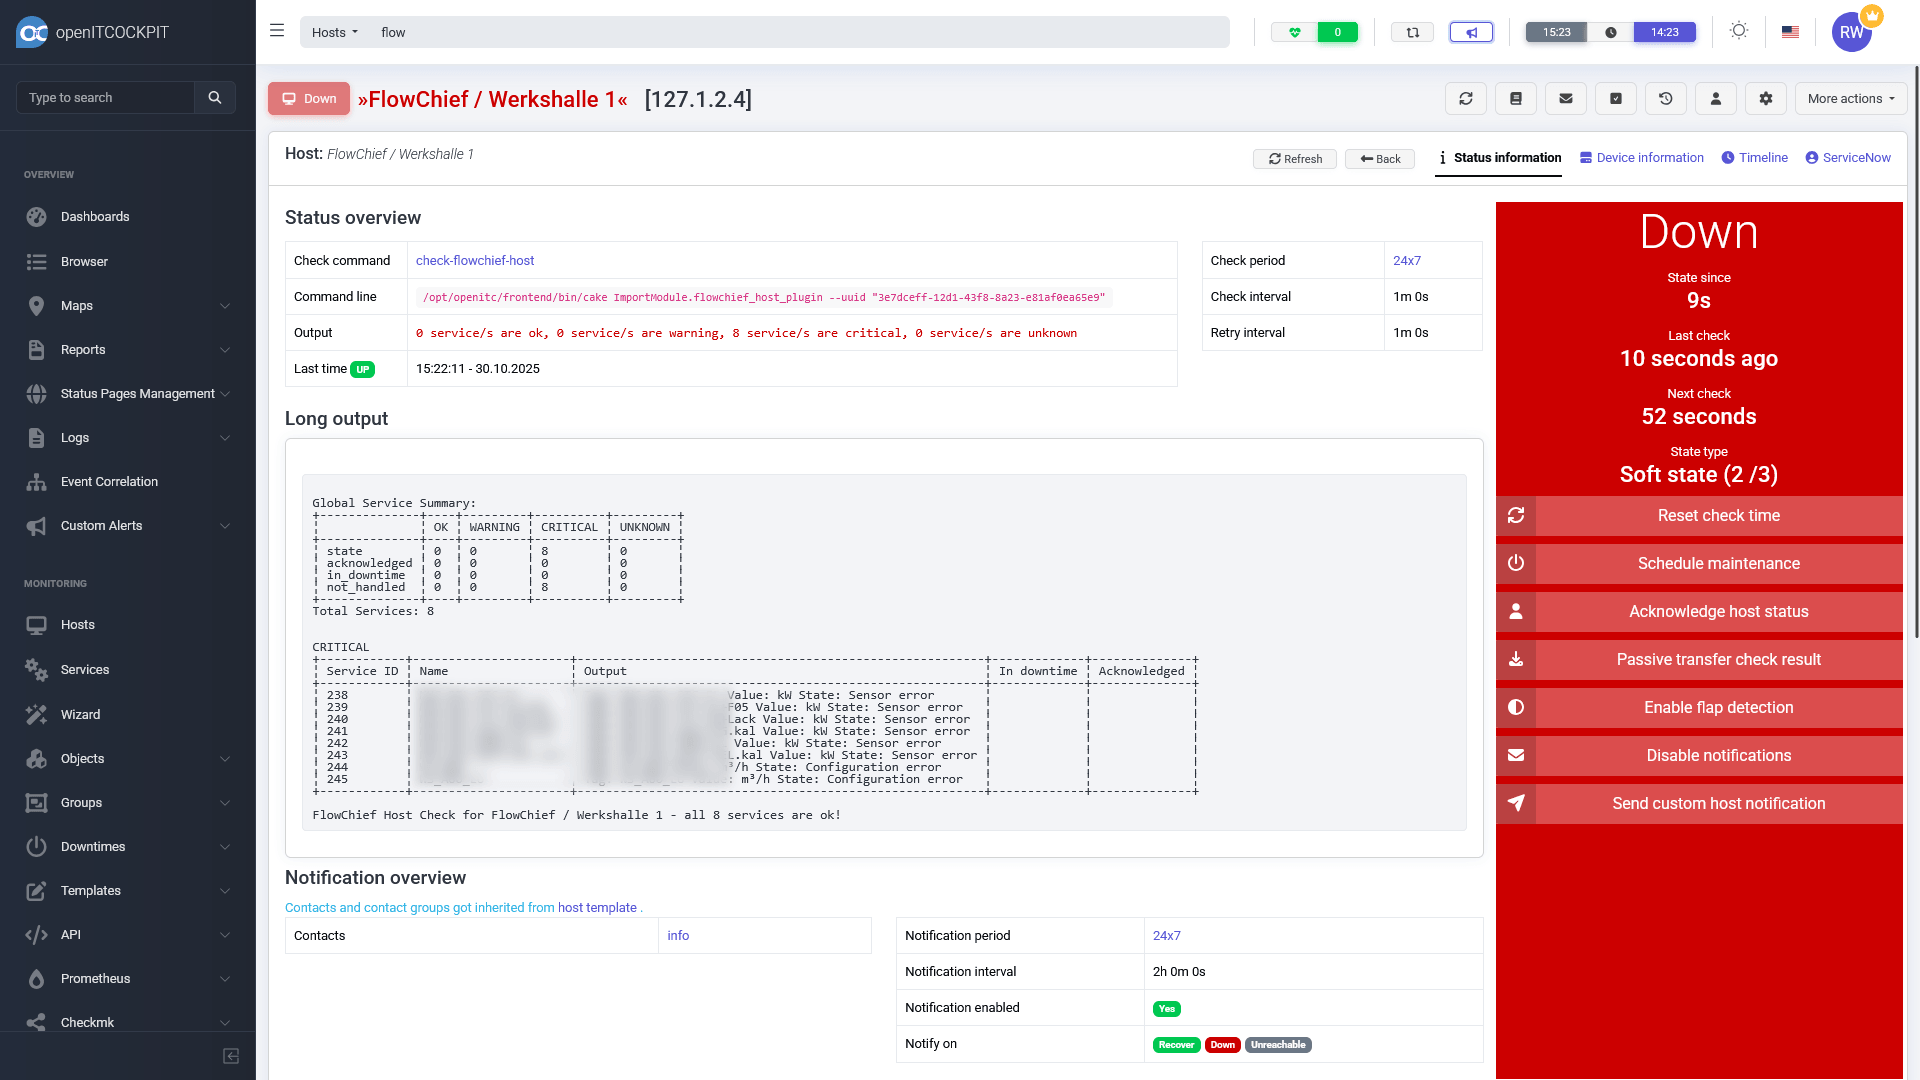The image size is (1920, 1080).
Task: Click the Back button
Action: pos(1379,159)
